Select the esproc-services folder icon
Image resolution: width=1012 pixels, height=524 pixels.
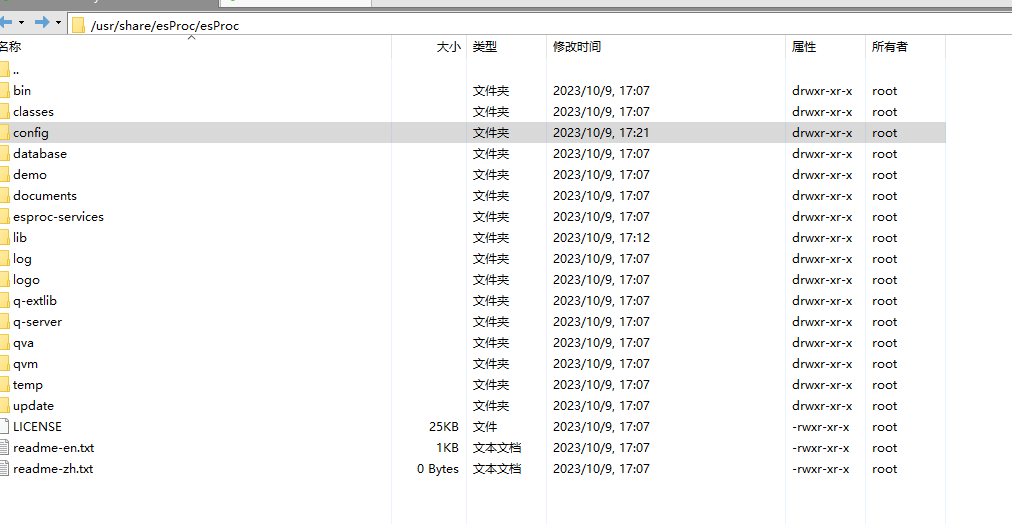tap(5, 216)
